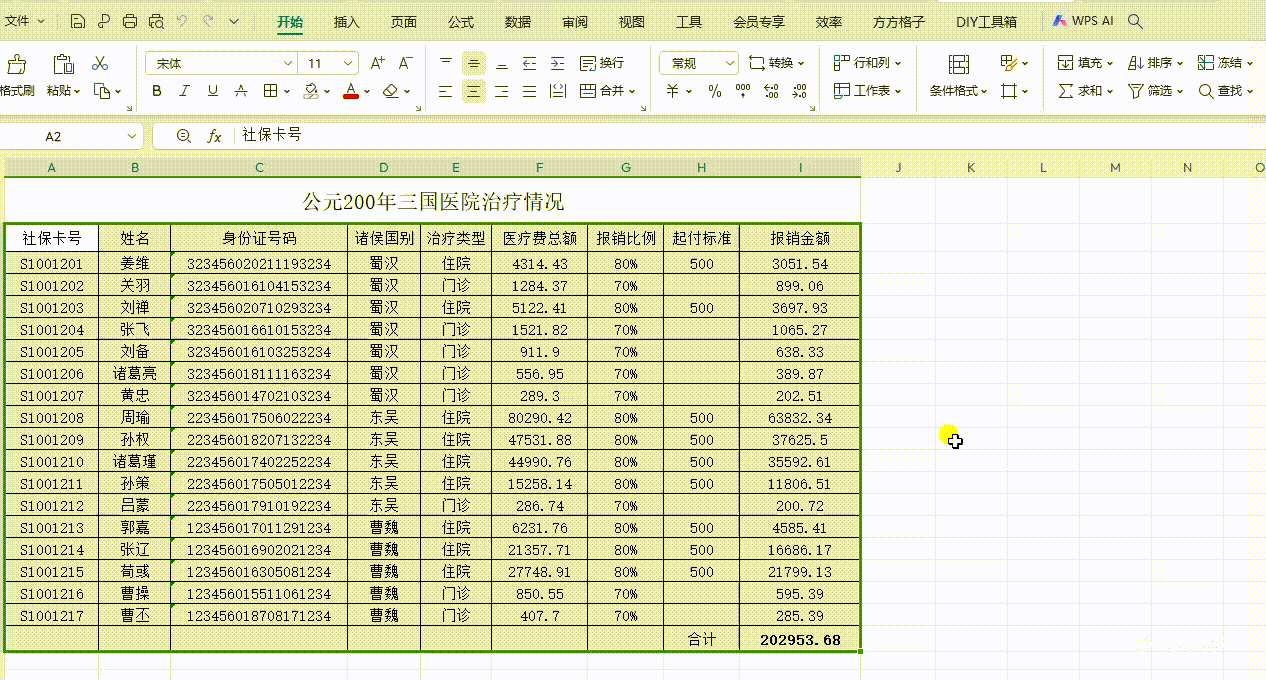Click the AutoSum (求和) button
Image resolution: width=1266 pixels, height=680 pixels.
[x=1085, y=91]
